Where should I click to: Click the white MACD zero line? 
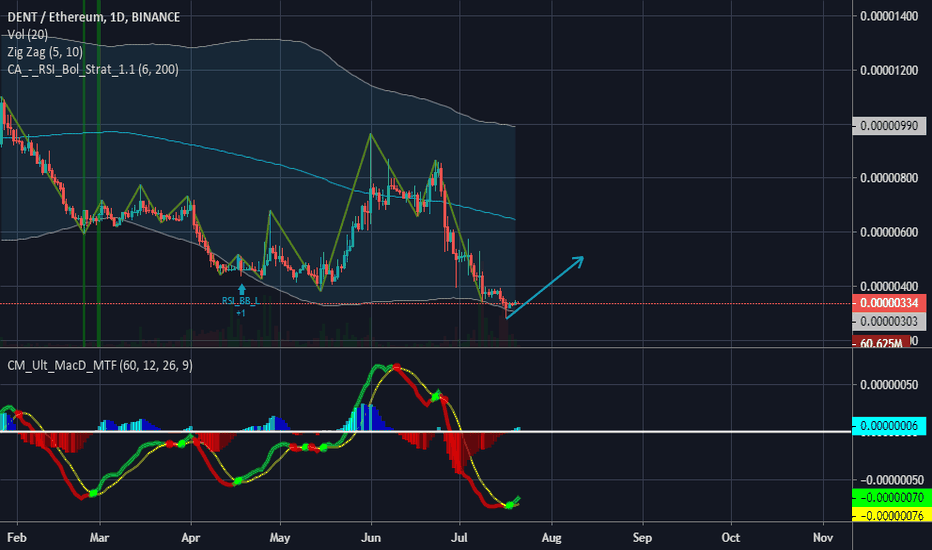coord(426,432)
